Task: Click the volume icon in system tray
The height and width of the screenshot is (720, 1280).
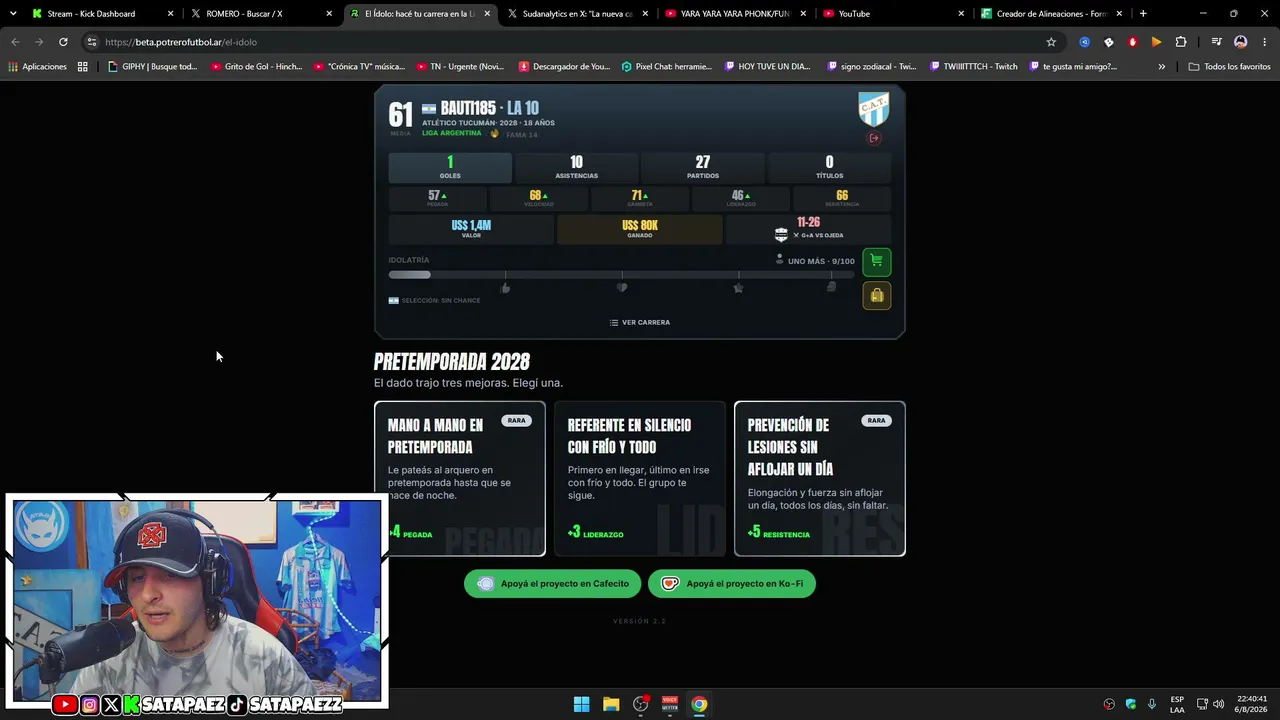Action: (x=1218, y=704)
